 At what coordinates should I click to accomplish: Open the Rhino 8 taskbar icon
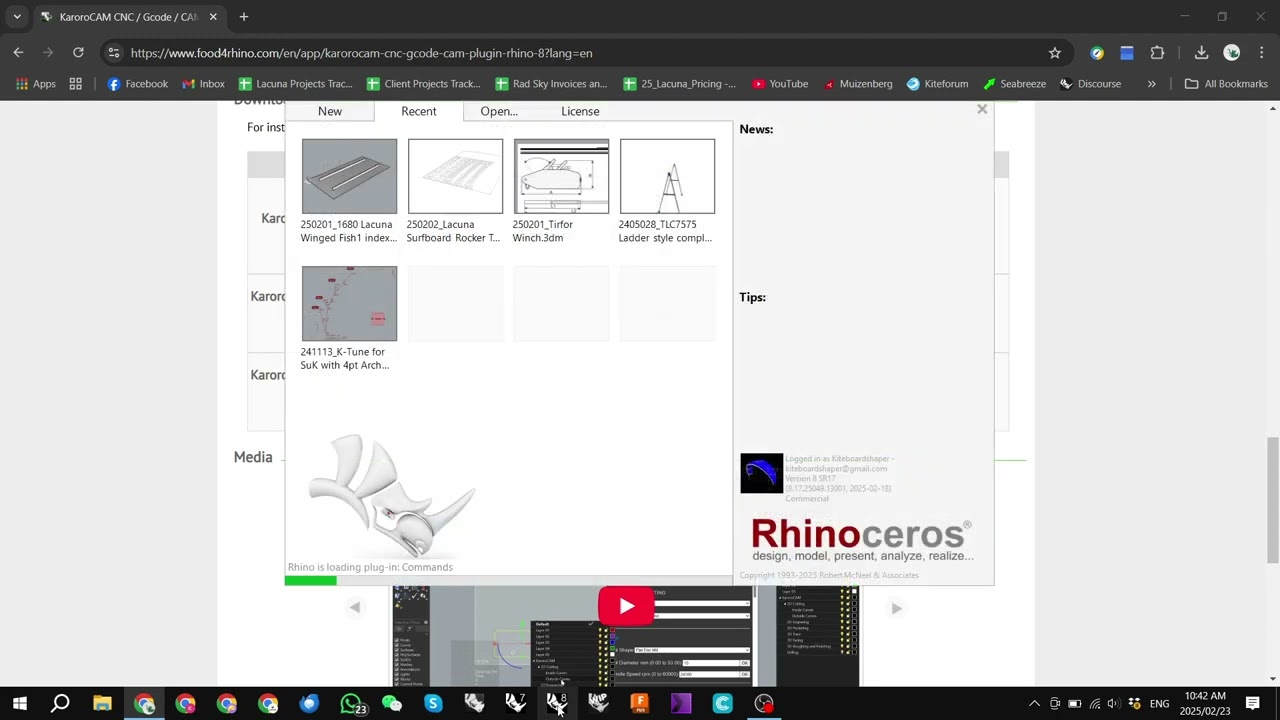(557, 703)
